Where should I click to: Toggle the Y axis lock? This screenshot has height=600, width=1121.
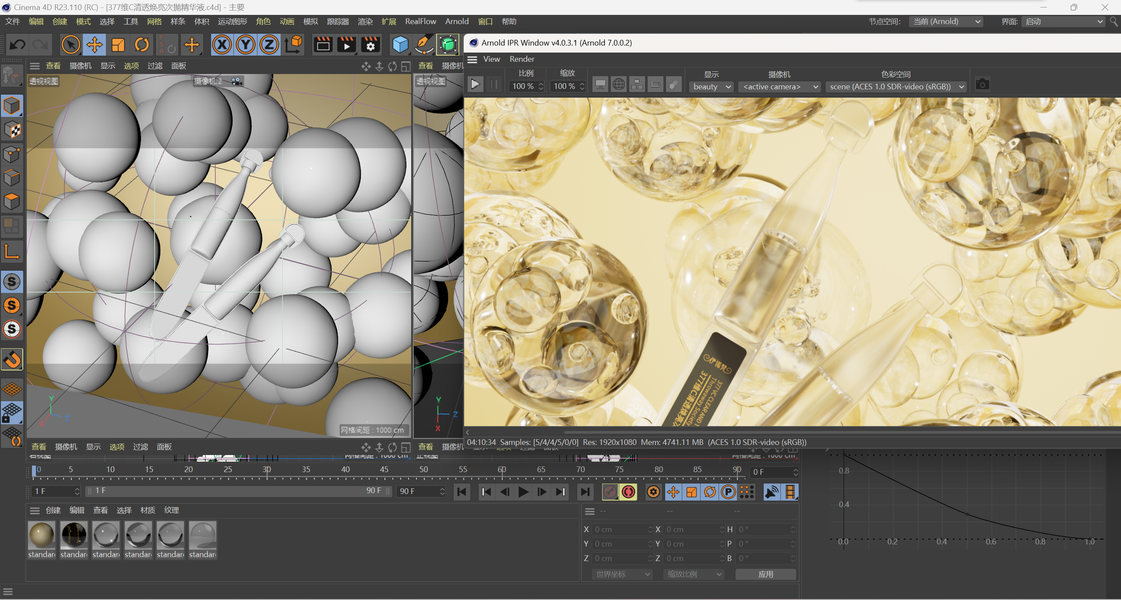(245, 45)
